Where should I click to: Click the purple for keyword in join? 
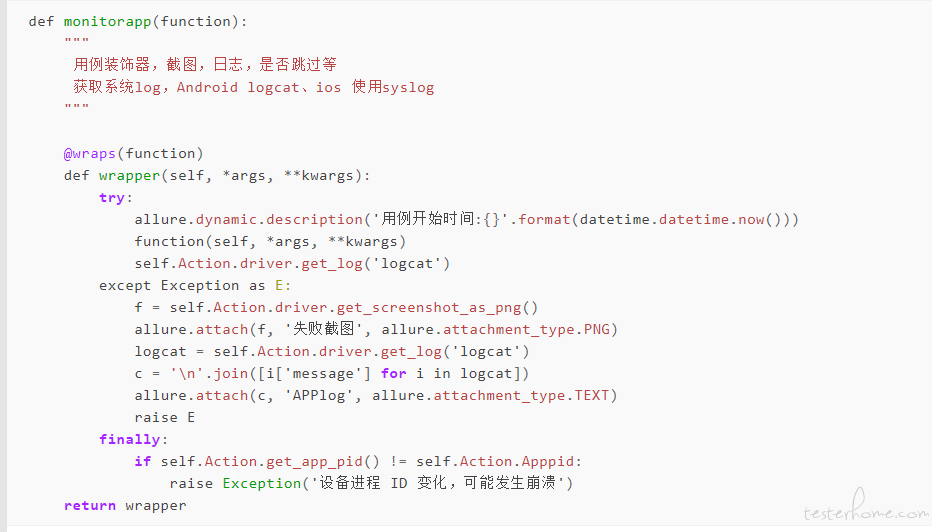pyautogui.click(x=393, y=374)
